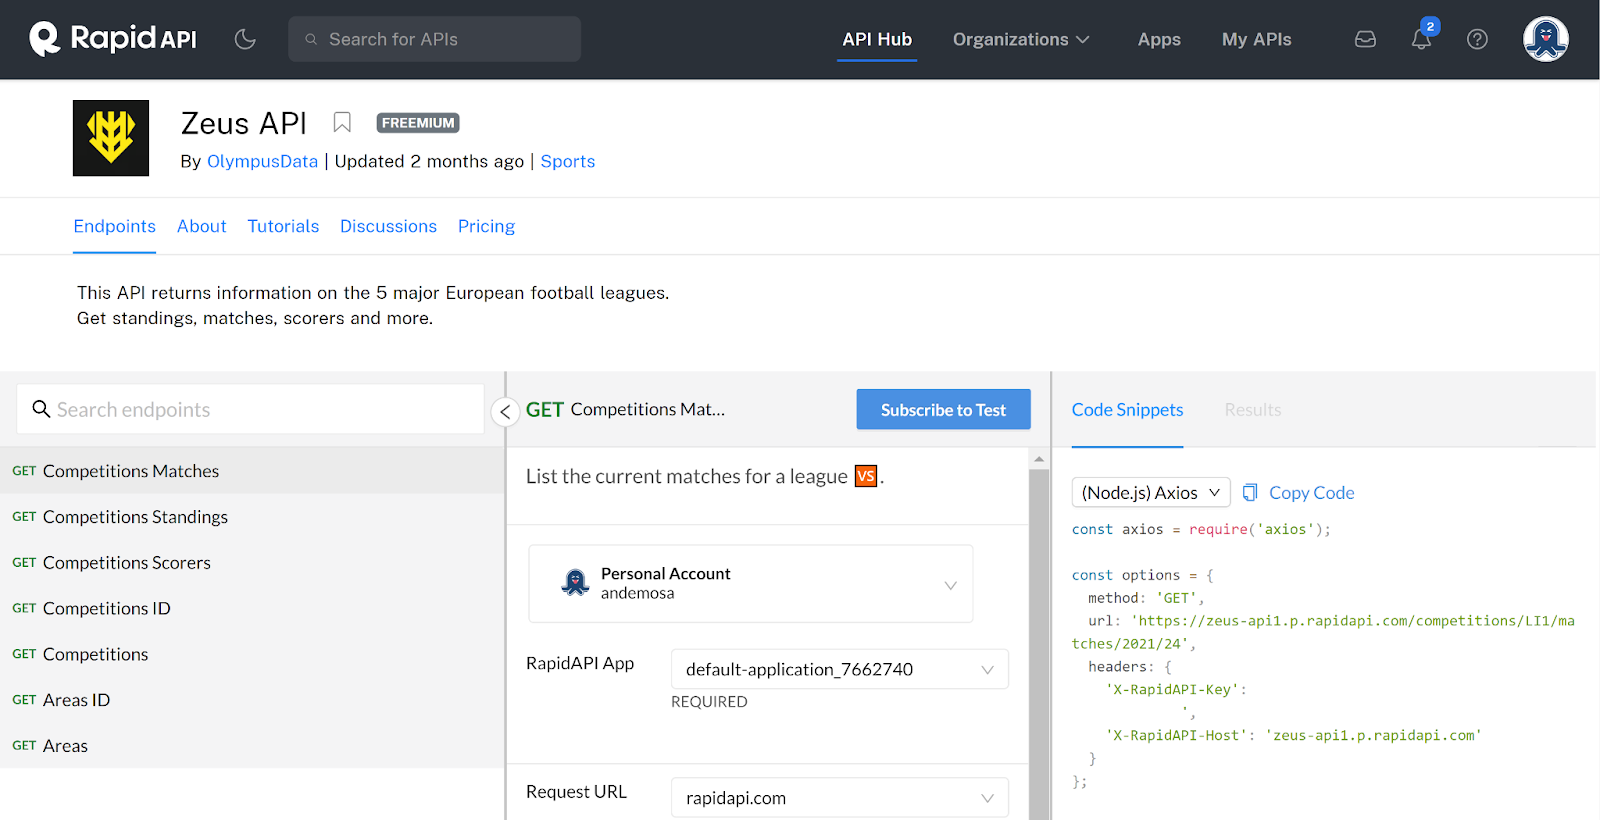Open the (Node.js) Axios language dropdown
1600x820 pixels.
[x=1151, y=492]
